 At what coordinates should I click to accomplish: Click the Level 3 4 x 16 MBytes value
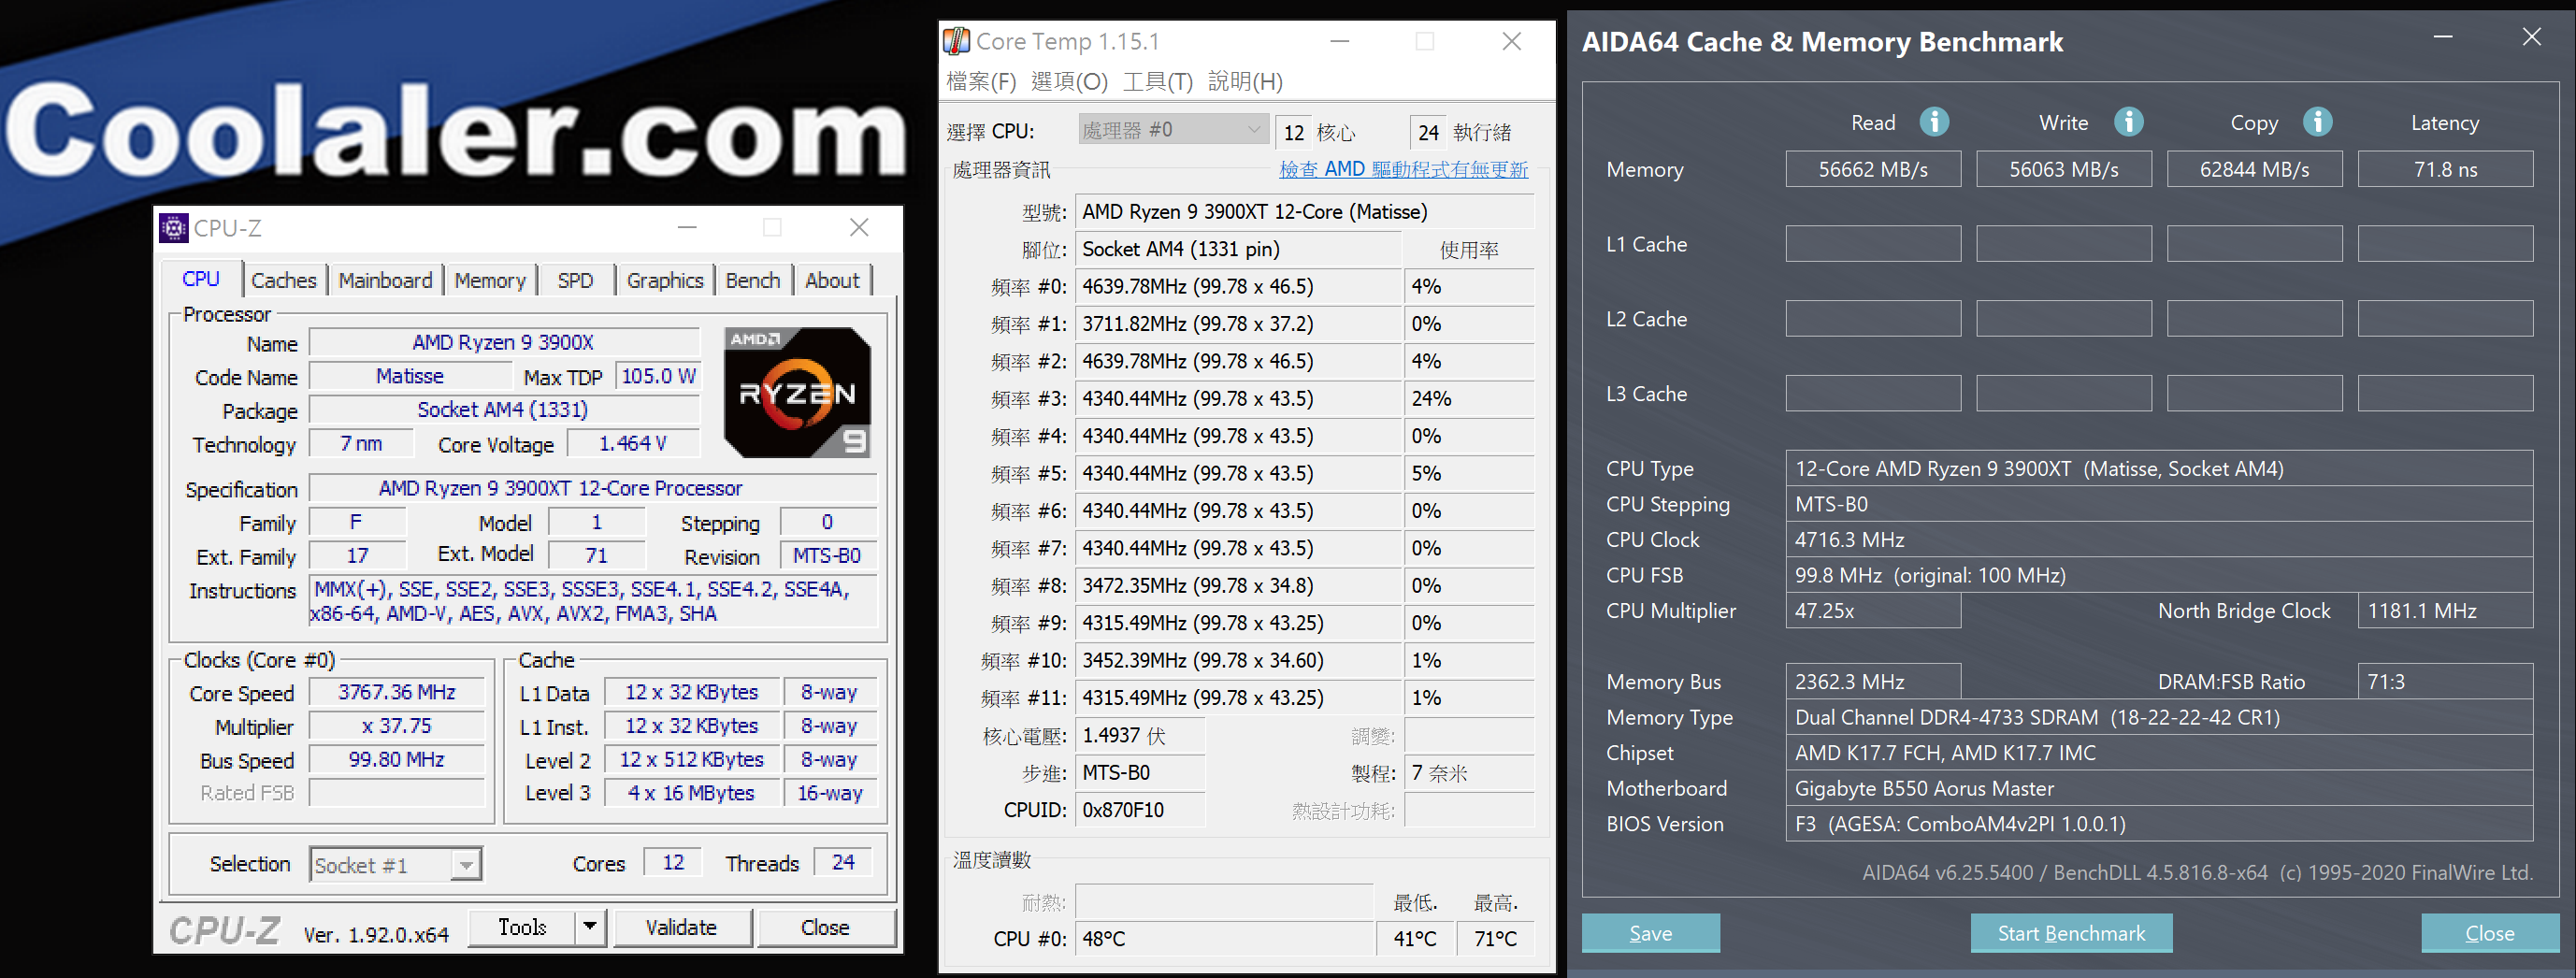coord(691,793)
